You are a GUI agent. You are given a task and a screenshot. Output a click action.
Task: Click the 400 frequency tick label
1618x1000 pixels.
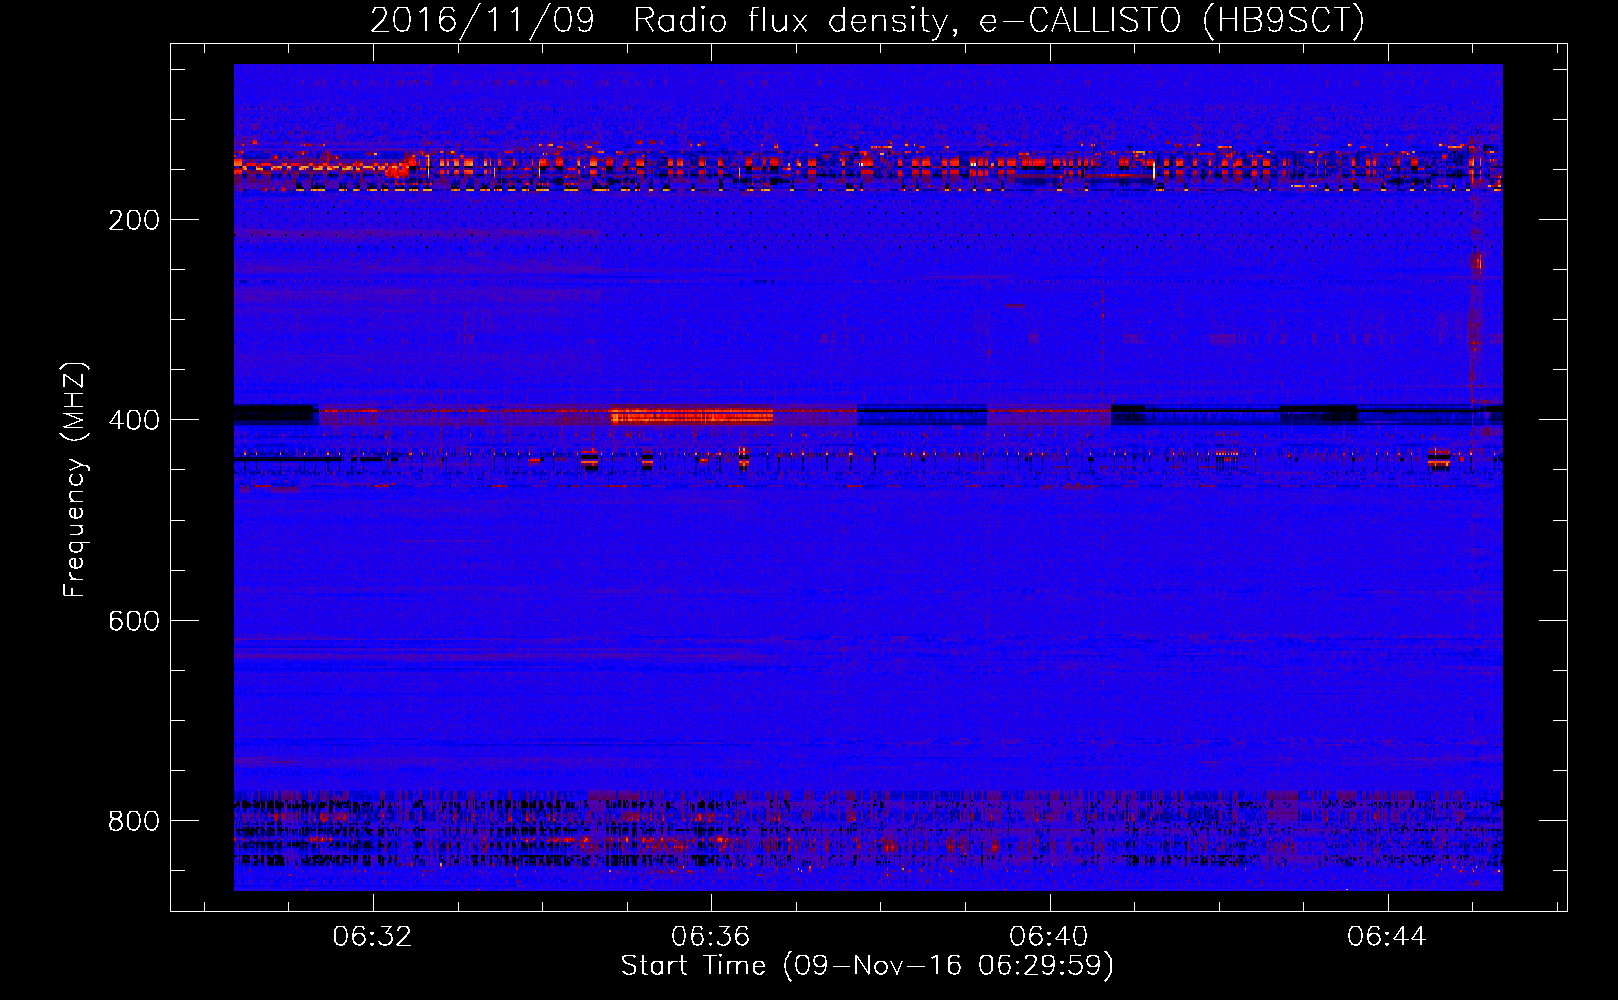134,420
